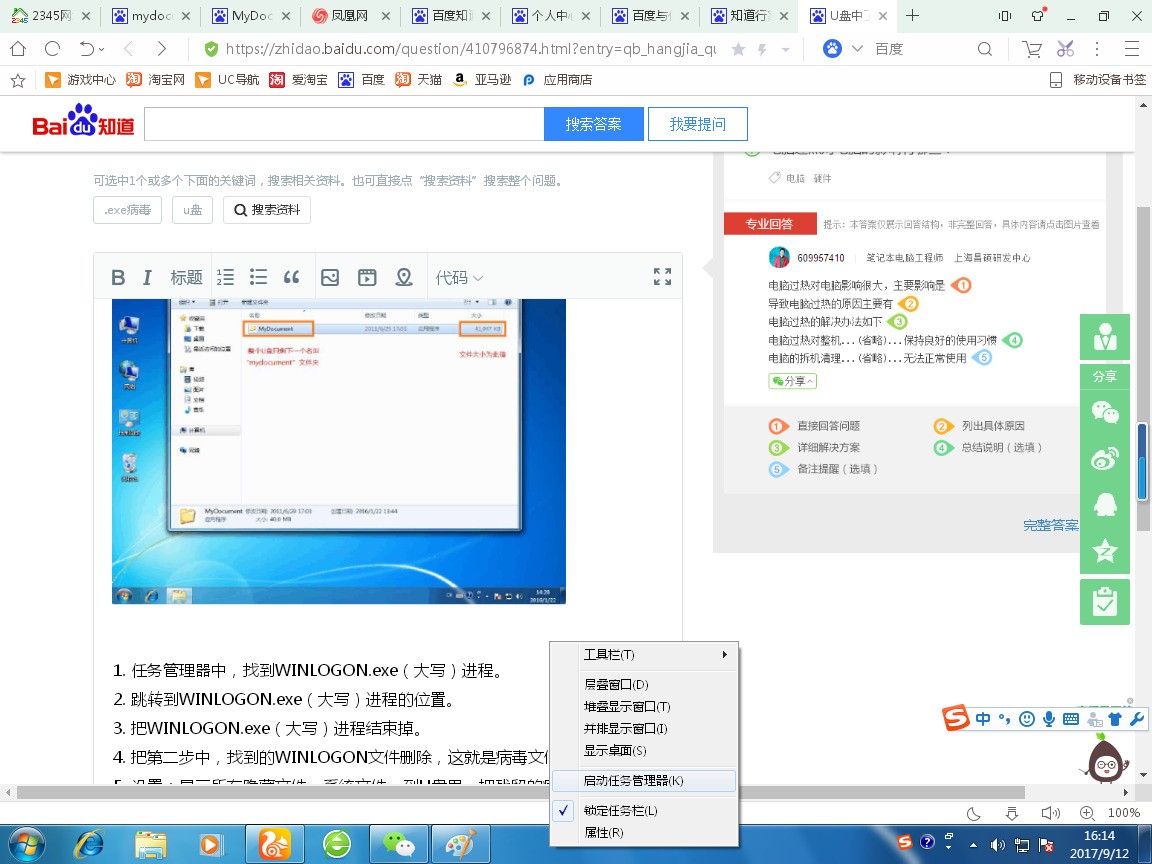1152x864 pixels.
Task: Toggle Sogou 中 Chinese/English mode
Action: coord(983,719)
